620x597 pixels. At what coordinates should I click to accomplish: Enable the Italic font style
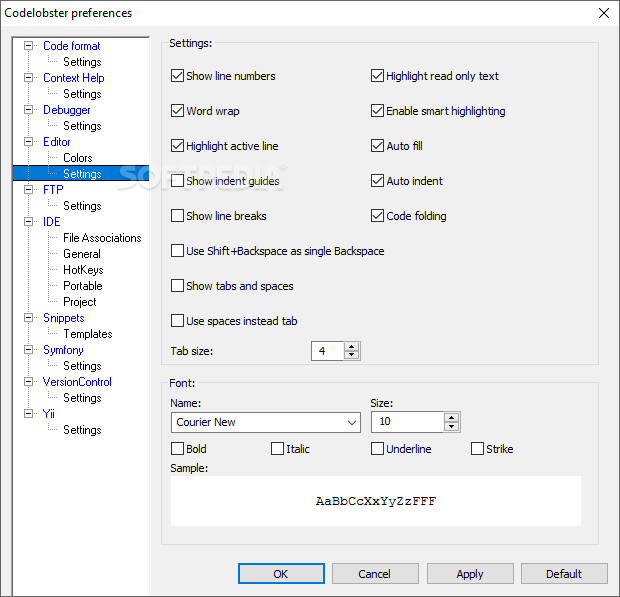click(277, 449)
